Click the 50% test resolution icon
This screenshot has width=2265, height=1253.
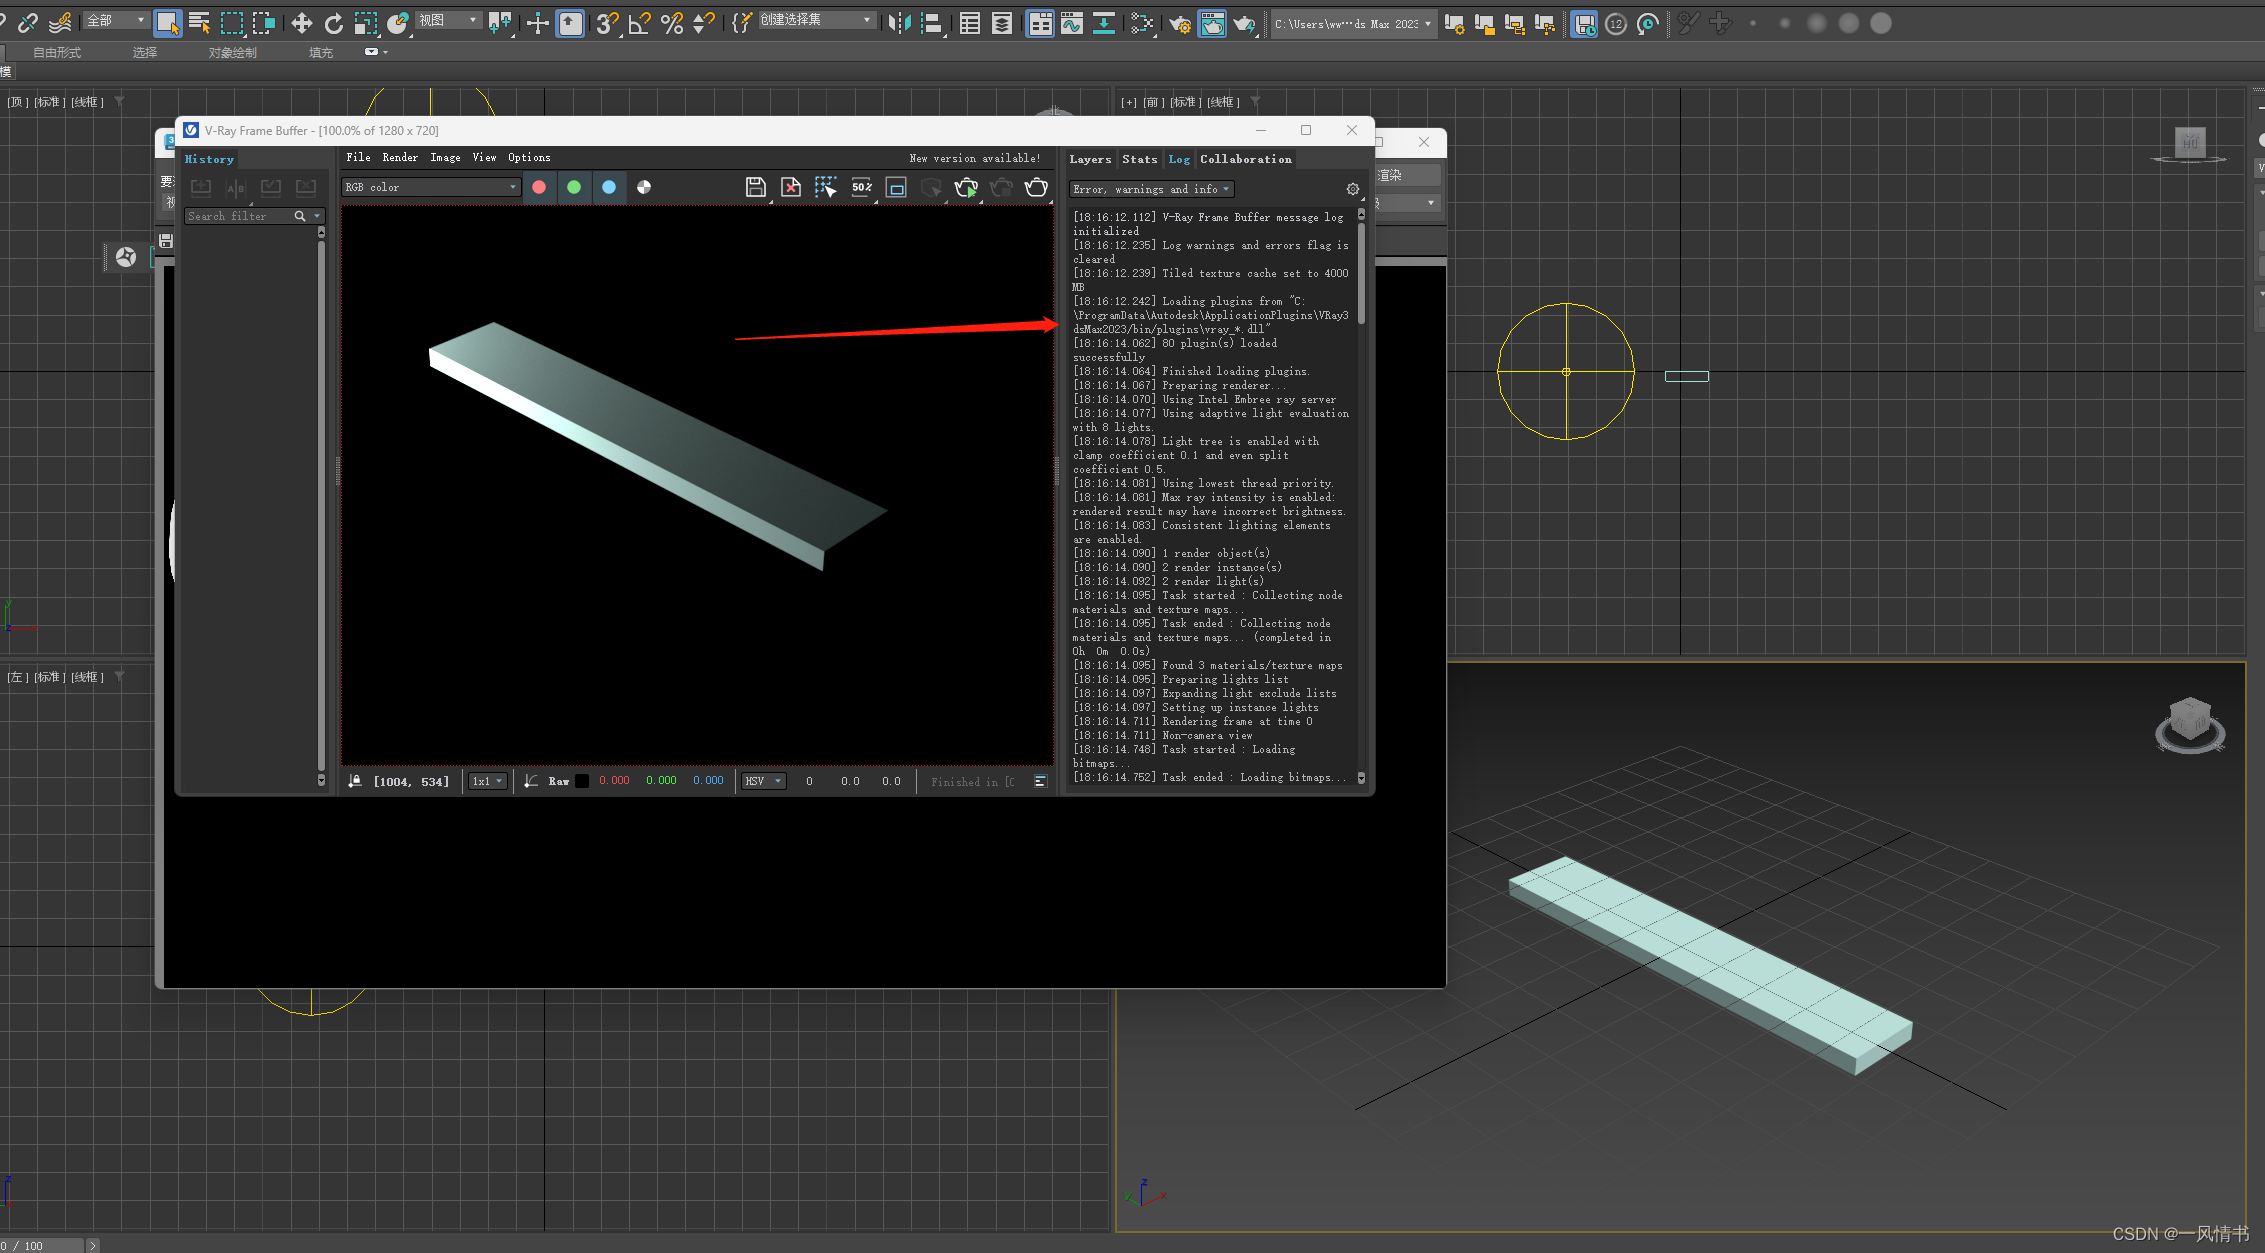click(x=862, y=187)
